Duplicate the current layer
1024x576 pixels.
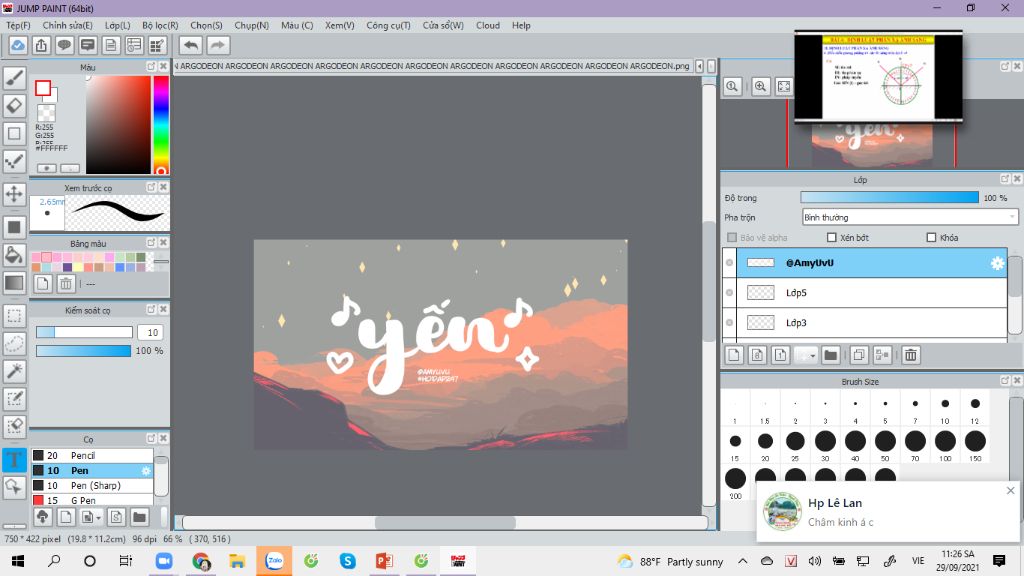[859, 355]
